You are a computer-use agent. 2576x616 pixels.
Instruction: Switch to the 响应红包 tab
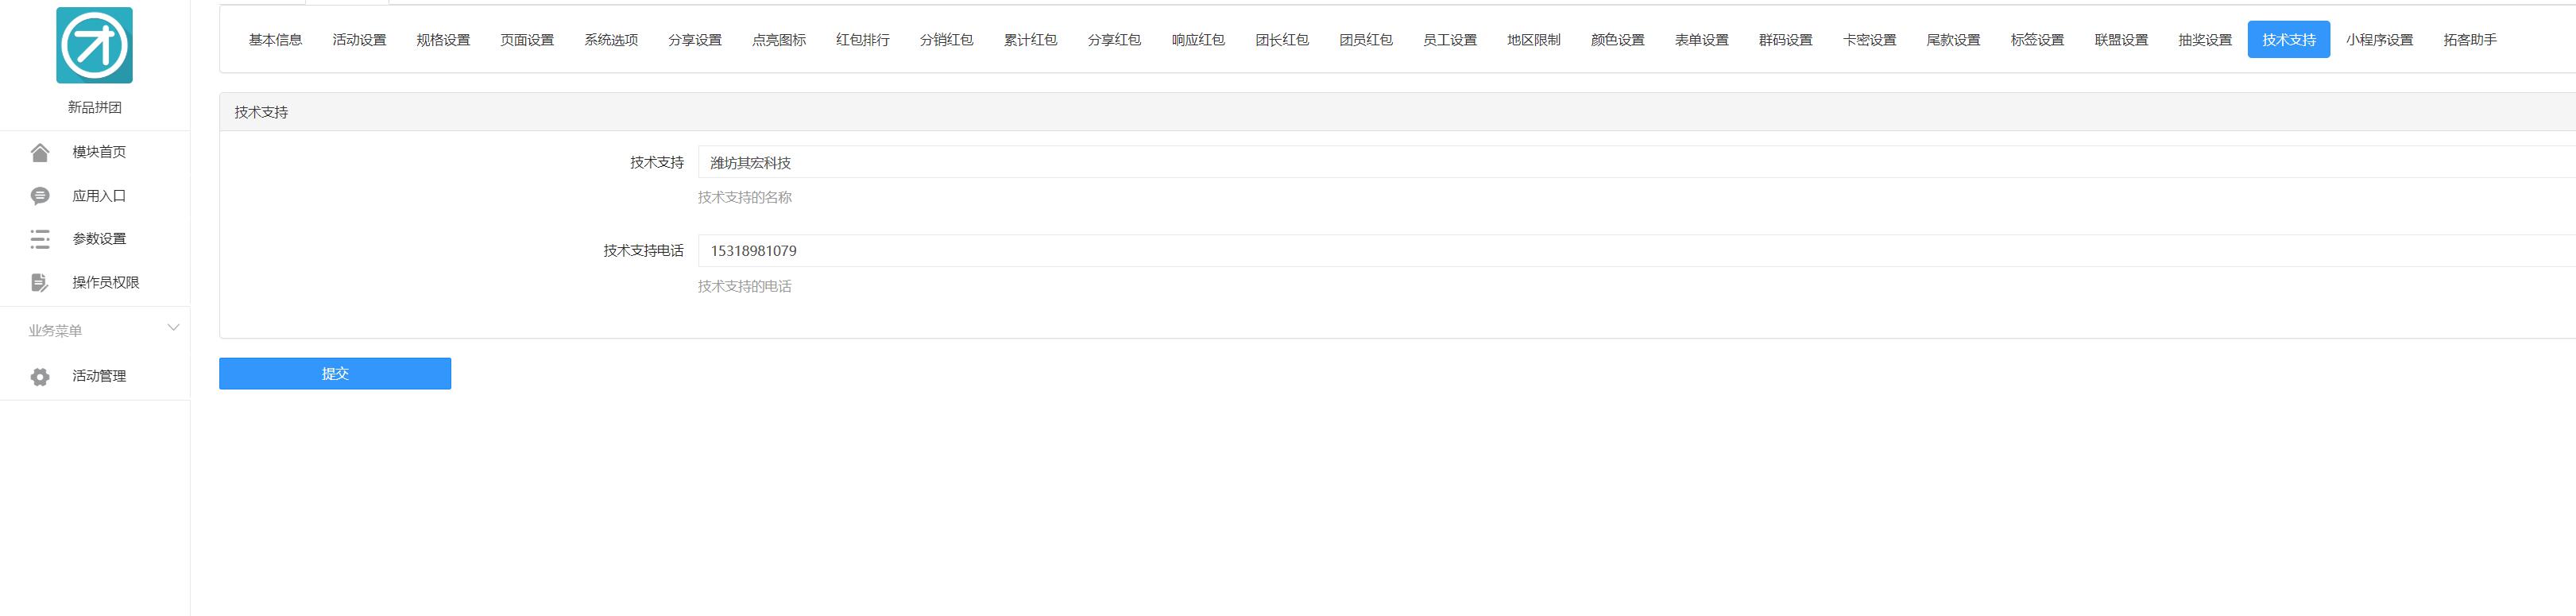tap(1199, 40)
